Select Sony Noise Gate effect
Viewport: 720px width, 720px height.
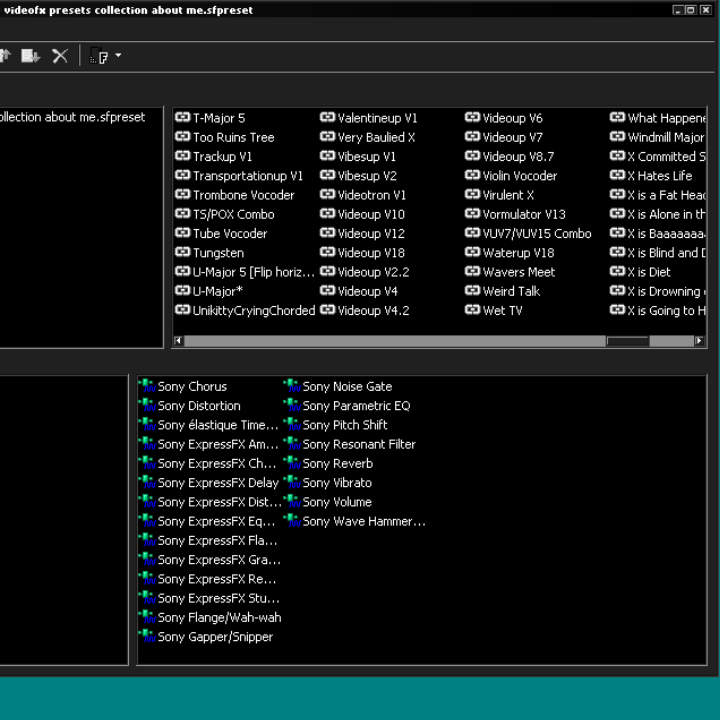pos(347,387)
